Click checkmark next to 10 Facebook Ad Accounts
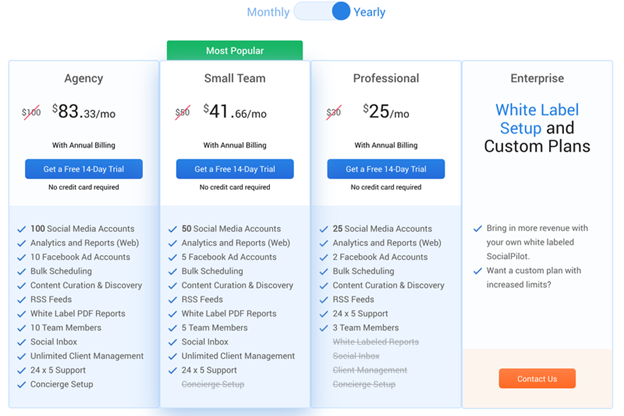This screenshot has width=624, height=416. 22,257
